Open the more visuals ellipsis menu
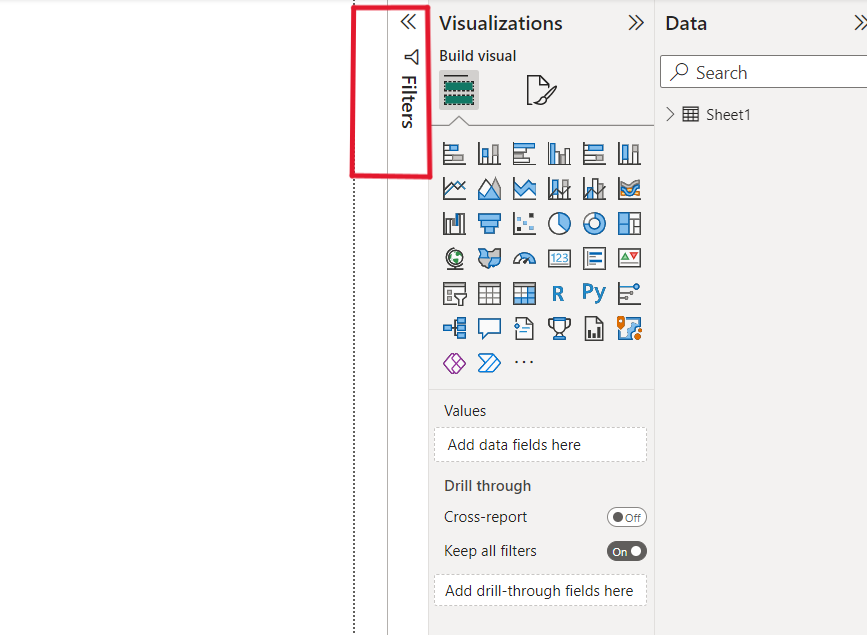 (x=524, y=363)
